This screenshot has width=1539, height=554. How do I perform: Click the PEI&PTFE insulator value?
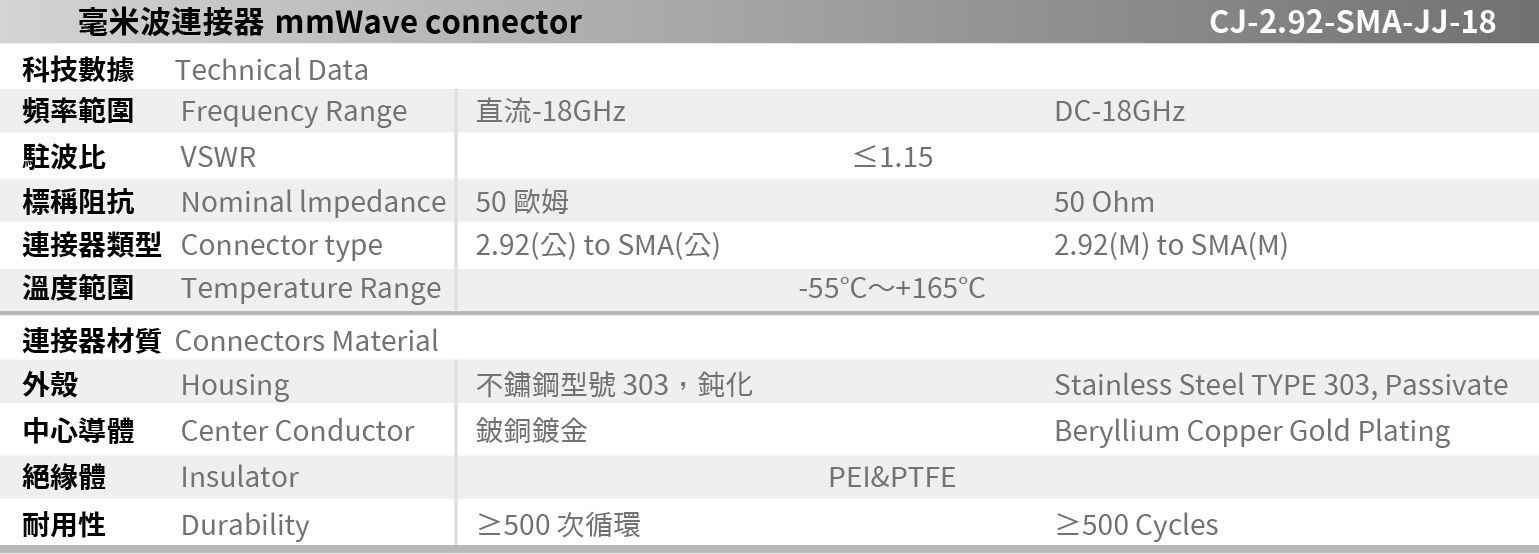pyautogui.click(x=891, y=477)
